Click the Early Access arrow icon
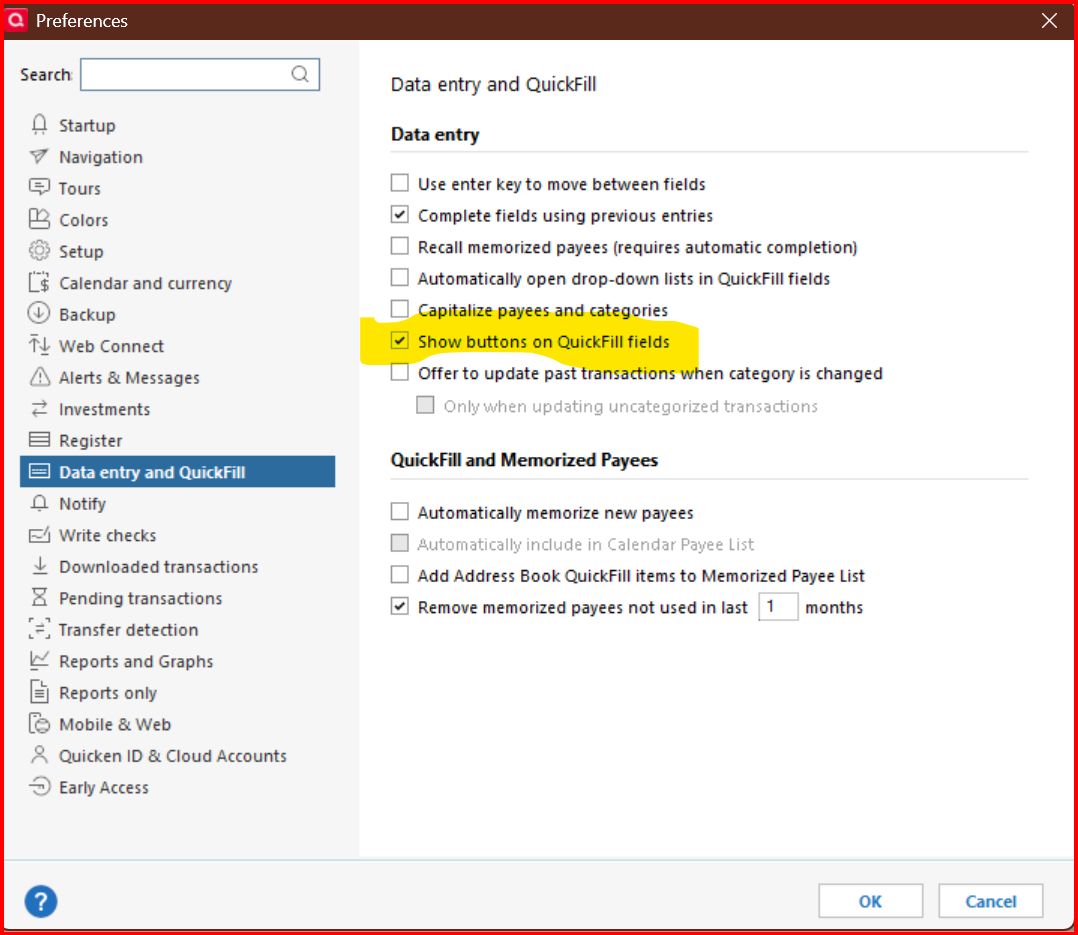Screen dimensions: 1078x935 [39, 786]
